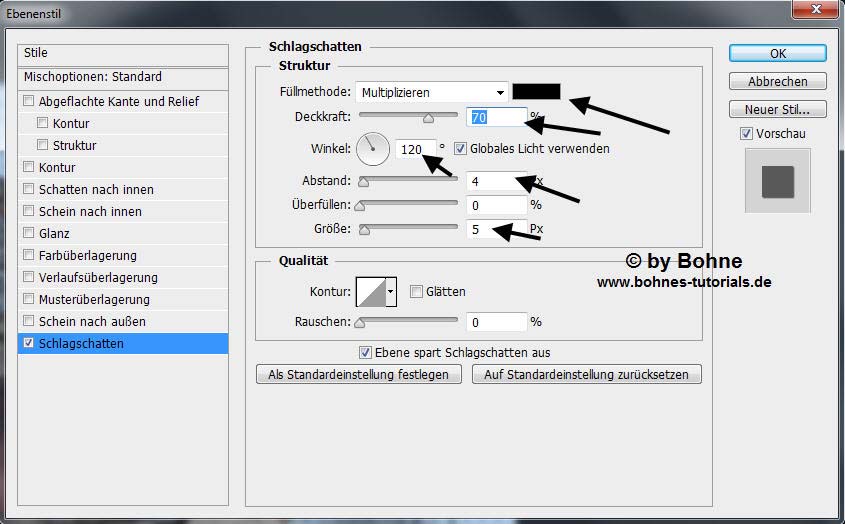Click Als Standardeinstellung festlegen button

click(x=358, y=374)
